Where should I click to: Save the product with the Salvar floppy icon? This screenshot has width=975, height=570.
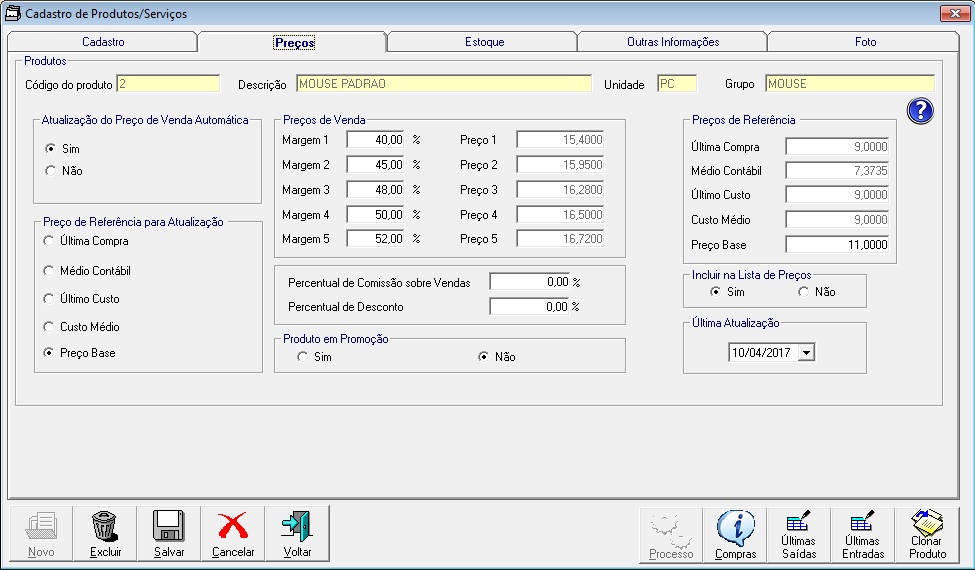(169, 527)
